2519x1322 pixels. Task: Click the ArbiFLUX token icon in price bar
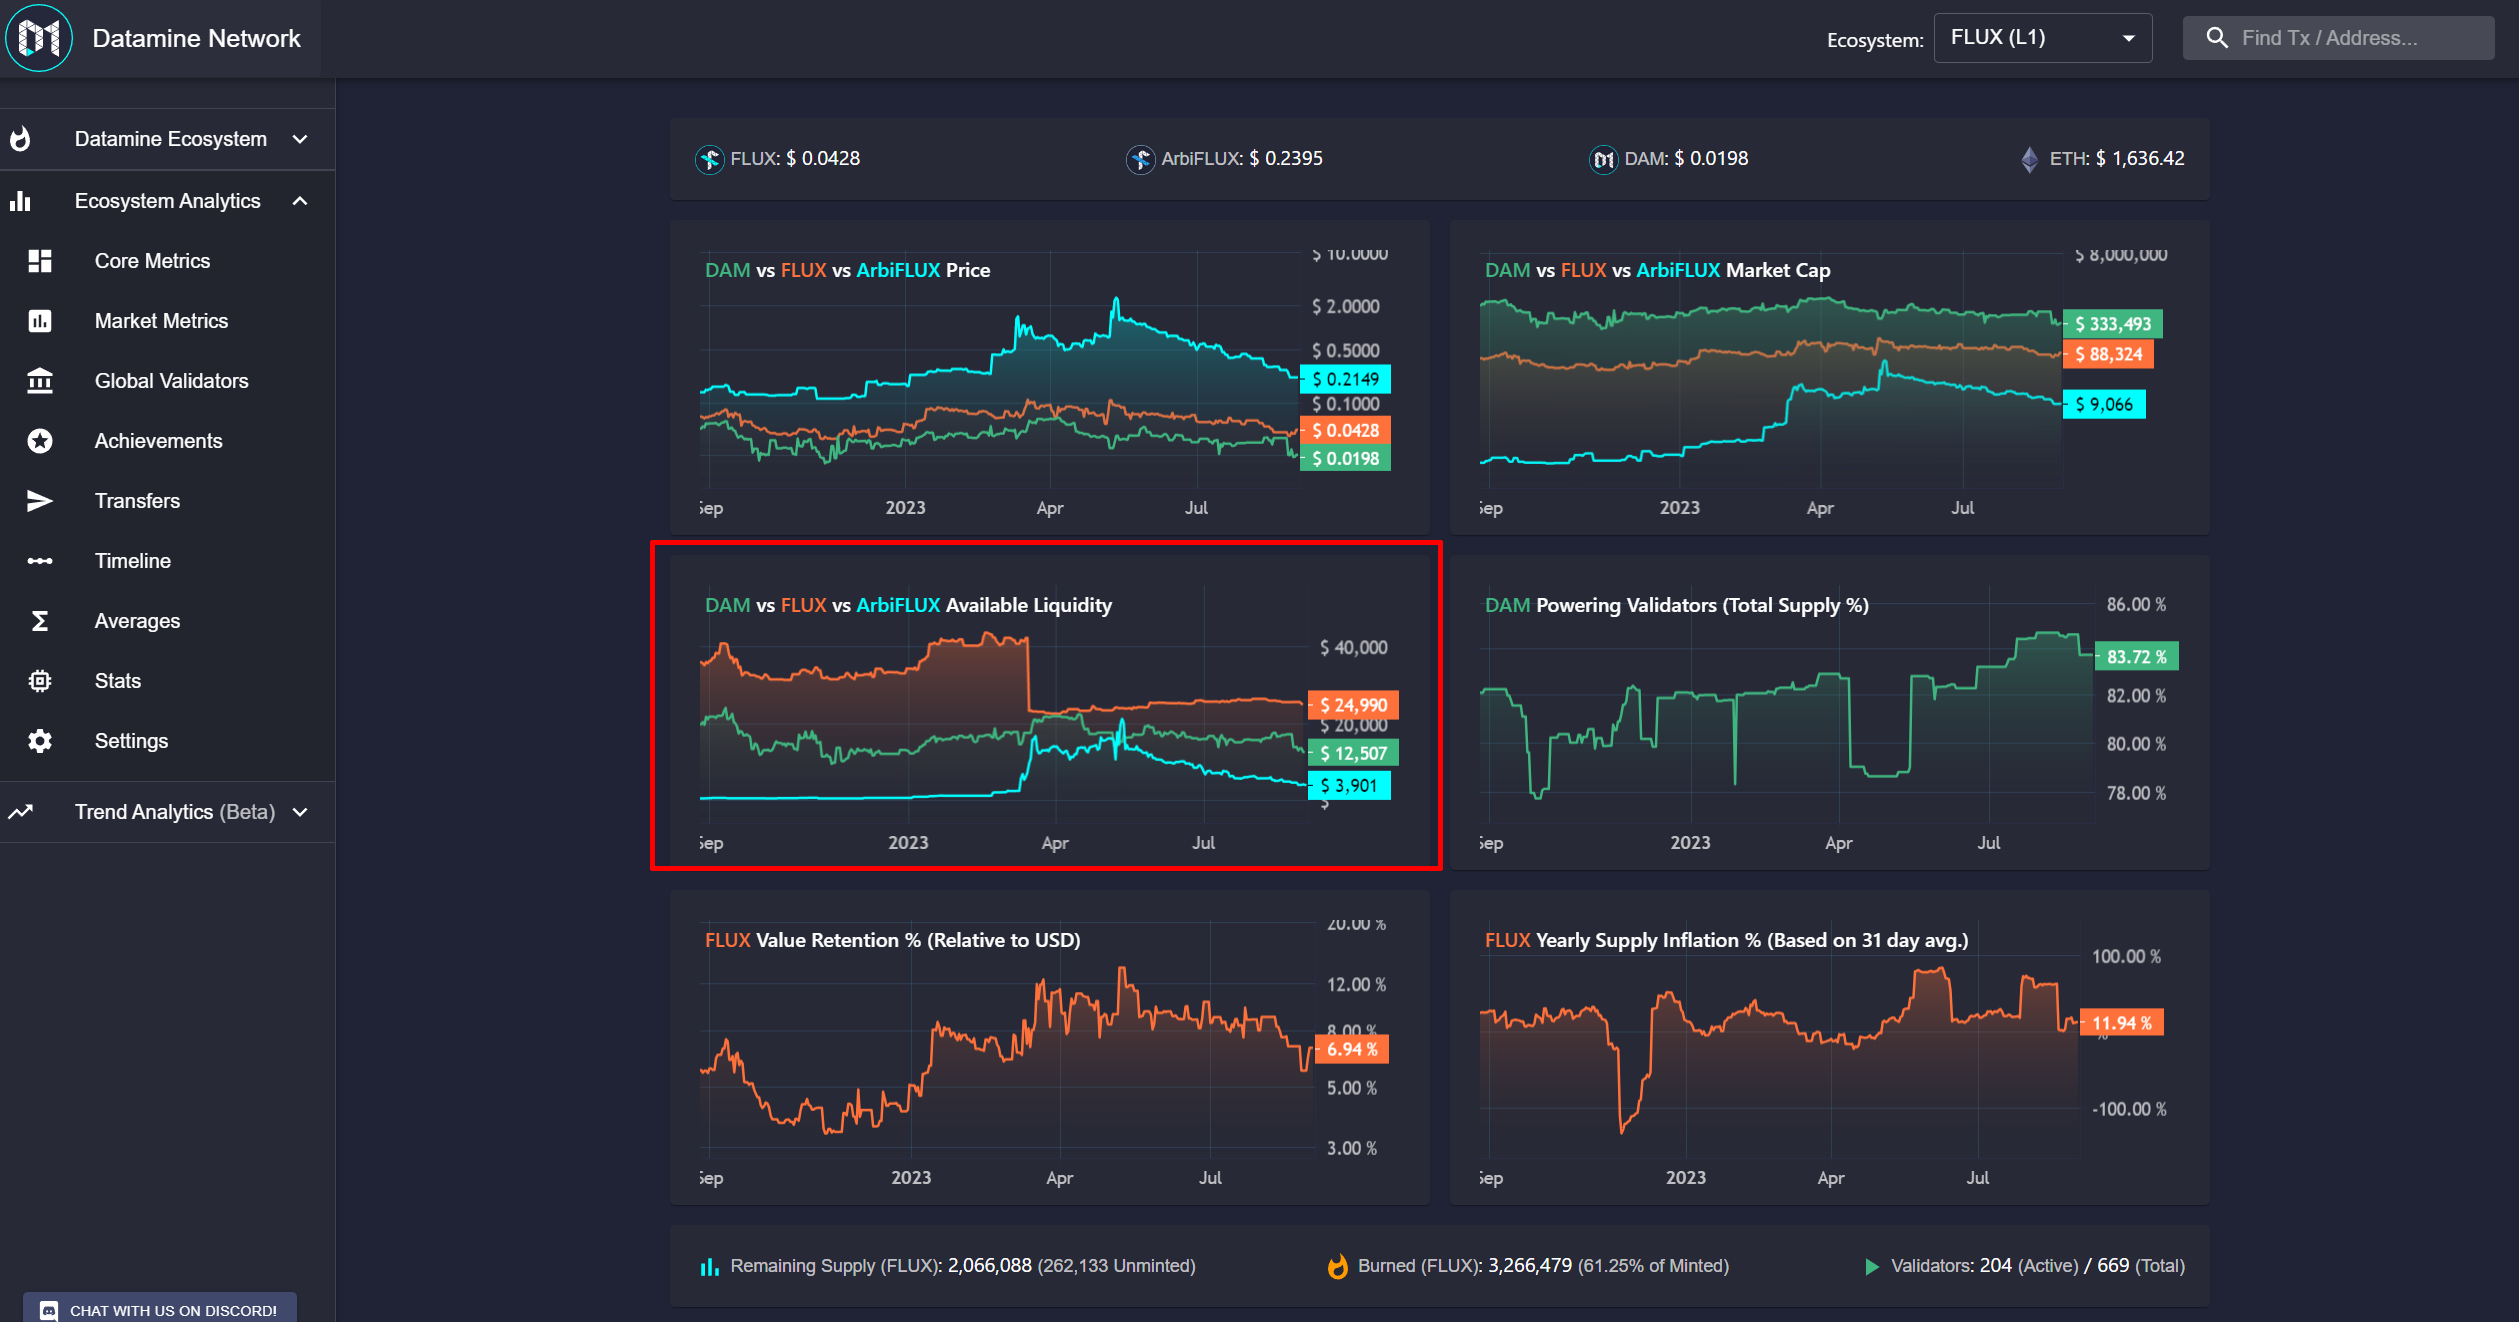pyautogui.click(x=1140, y=159)
